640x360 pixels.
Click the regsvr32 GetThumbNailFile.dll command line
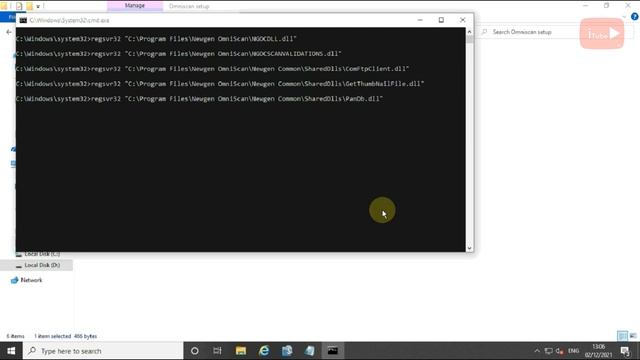(220, 84)
